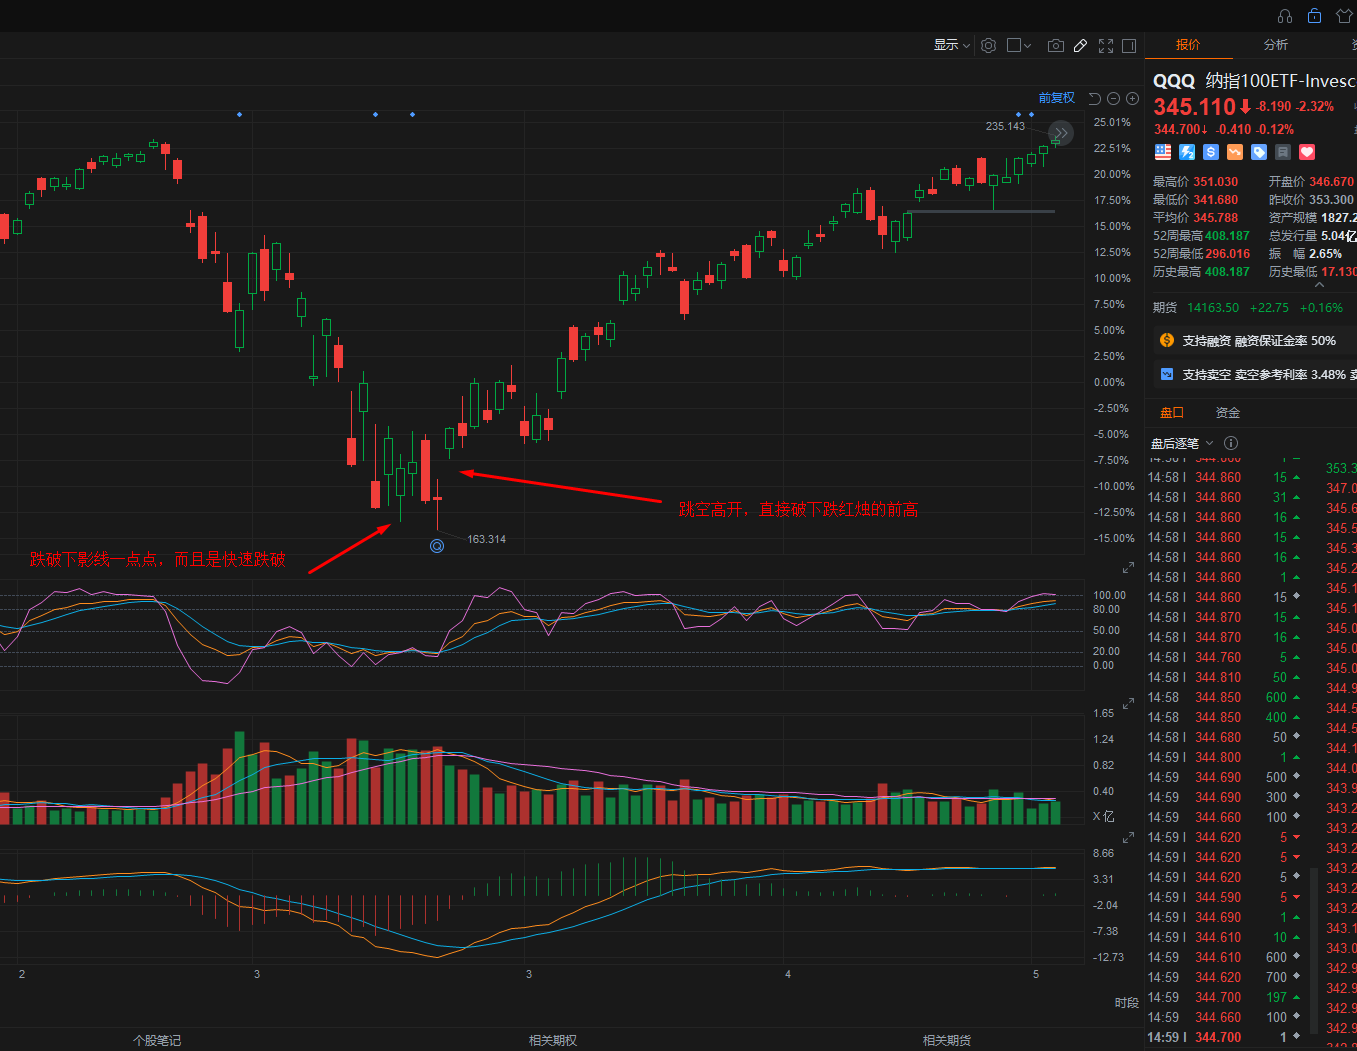Activate the drawing pencil tool
The height and width of the screenshot is (1051, 1357).
pyautogui.click(x=1080, y=45)
